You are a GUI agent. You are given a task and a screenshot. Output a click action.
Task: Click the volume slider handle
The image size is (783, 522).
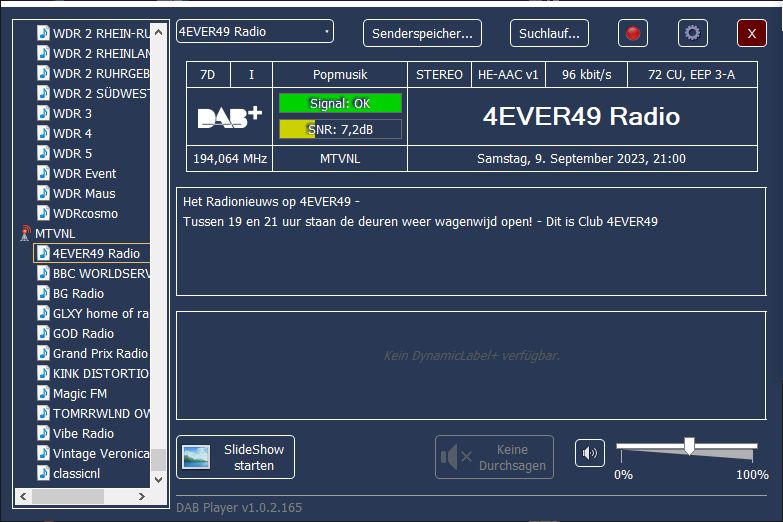pyautogui.click(x=689, y=446)
